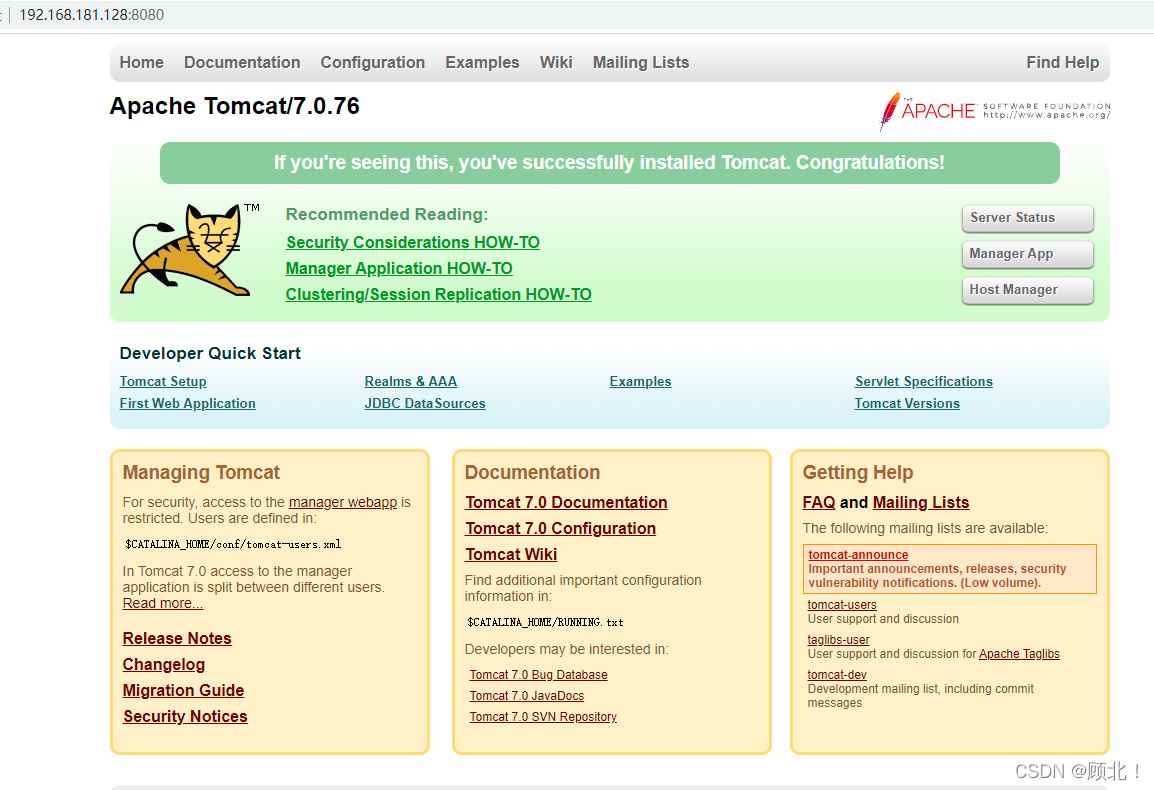Open the Servlet Specifications link
This screenshot has height=790, width=1154.
tap(923, 381)
